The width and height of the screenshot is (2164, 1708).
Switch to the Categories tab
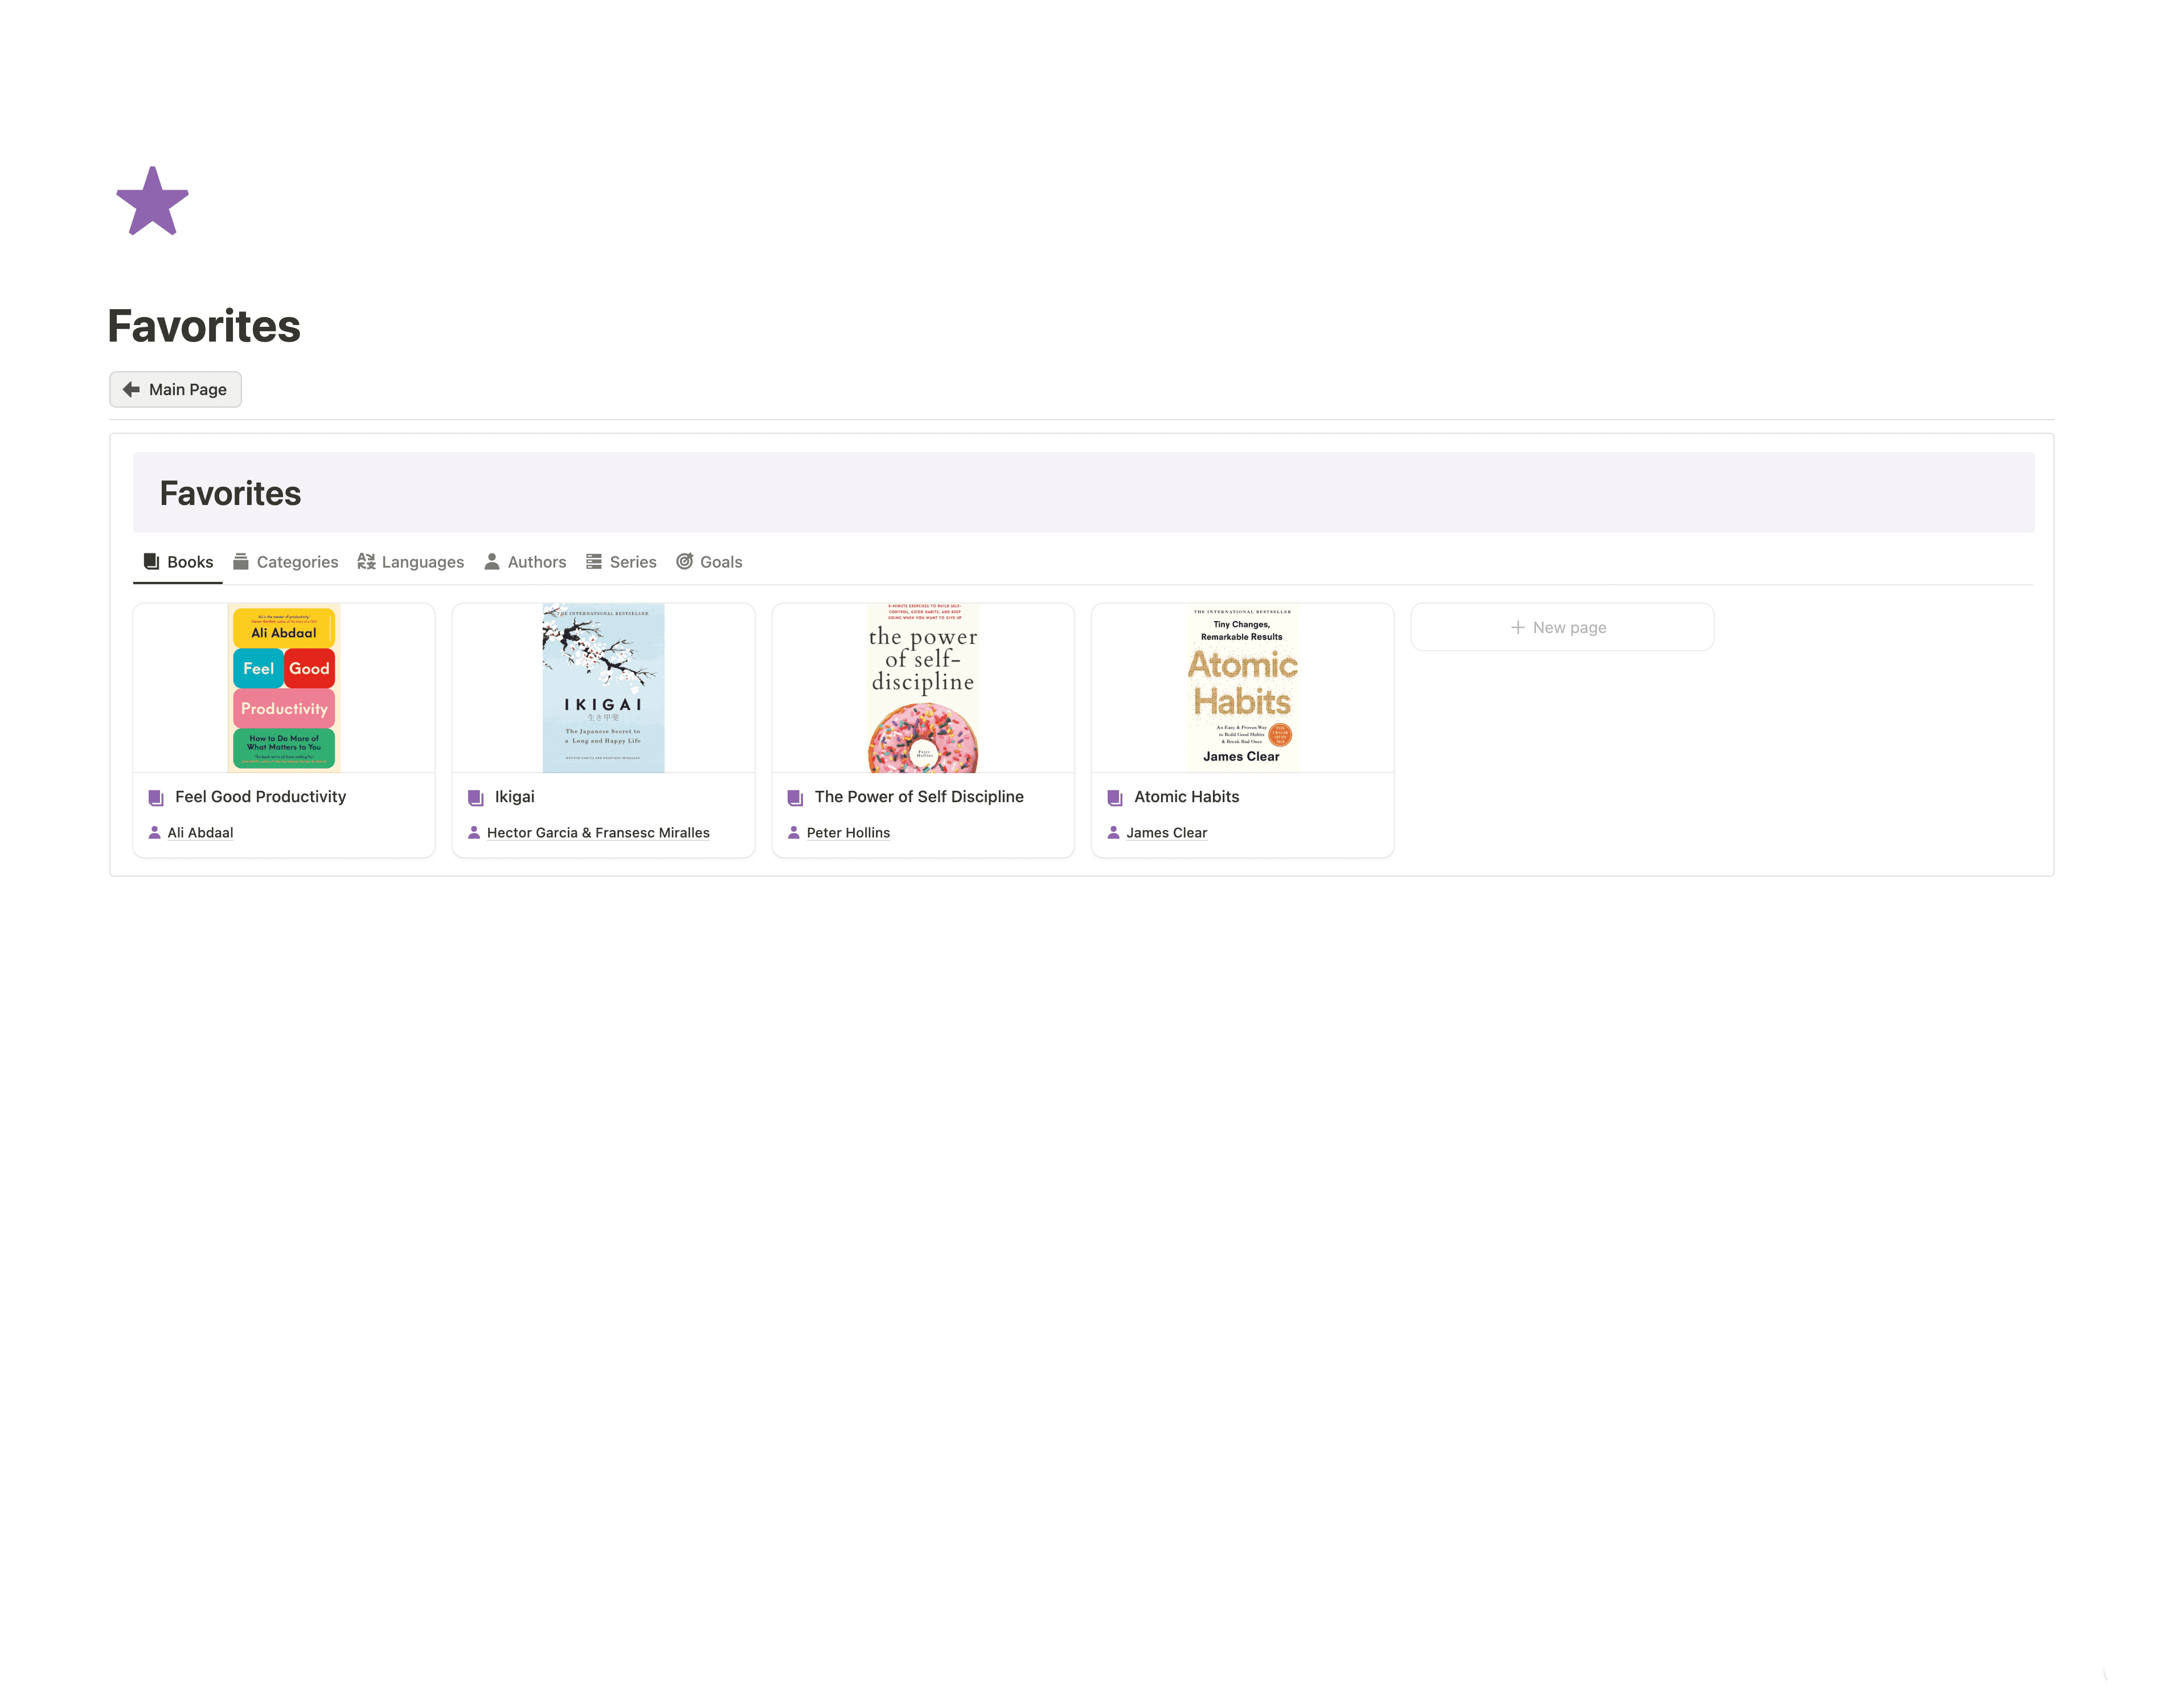286,562
